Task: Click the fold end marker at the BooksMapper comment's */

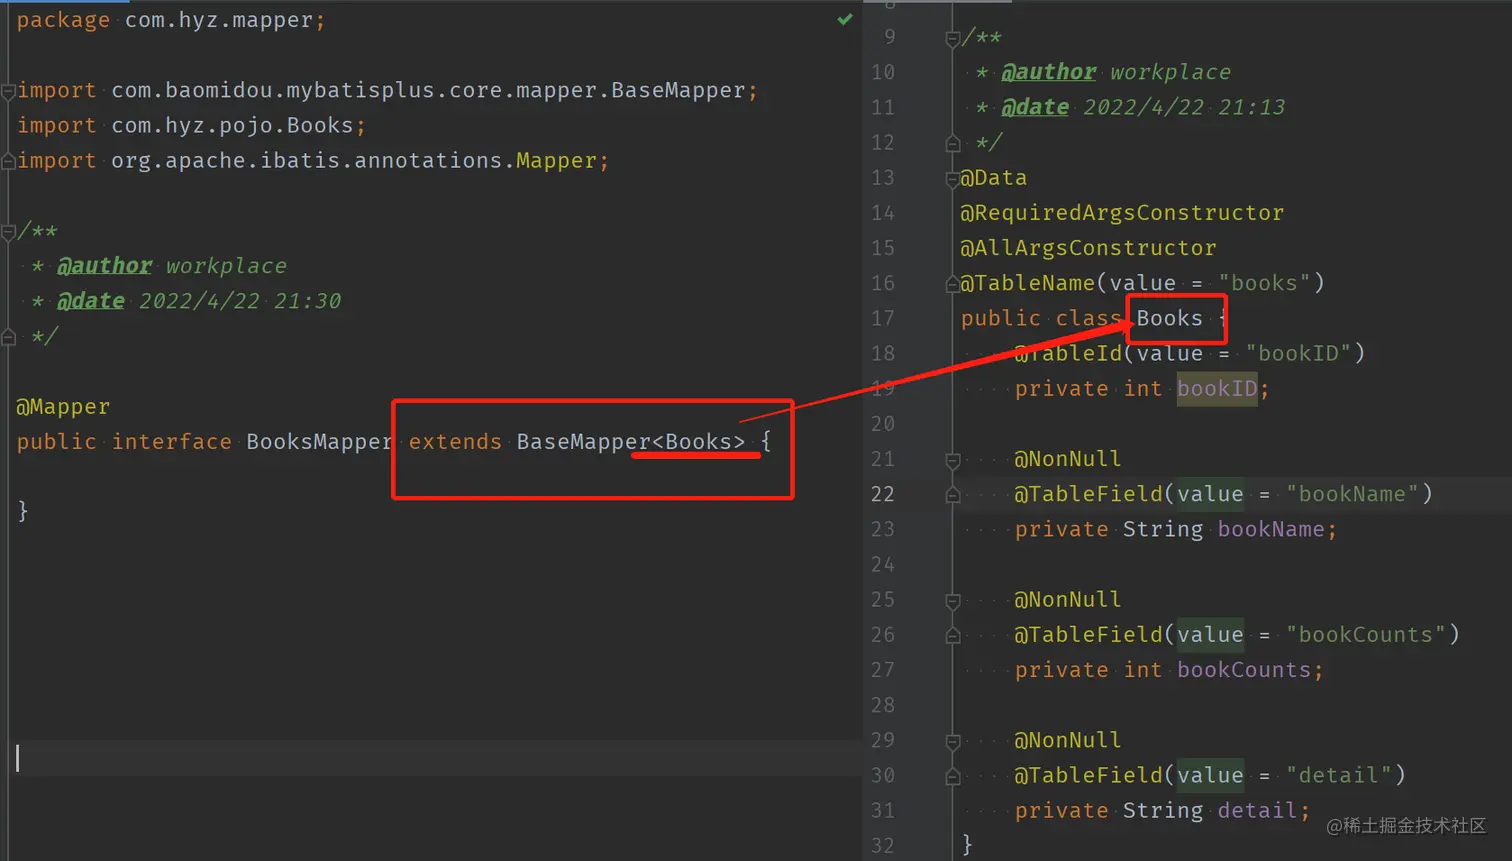Action: point(8,337)
